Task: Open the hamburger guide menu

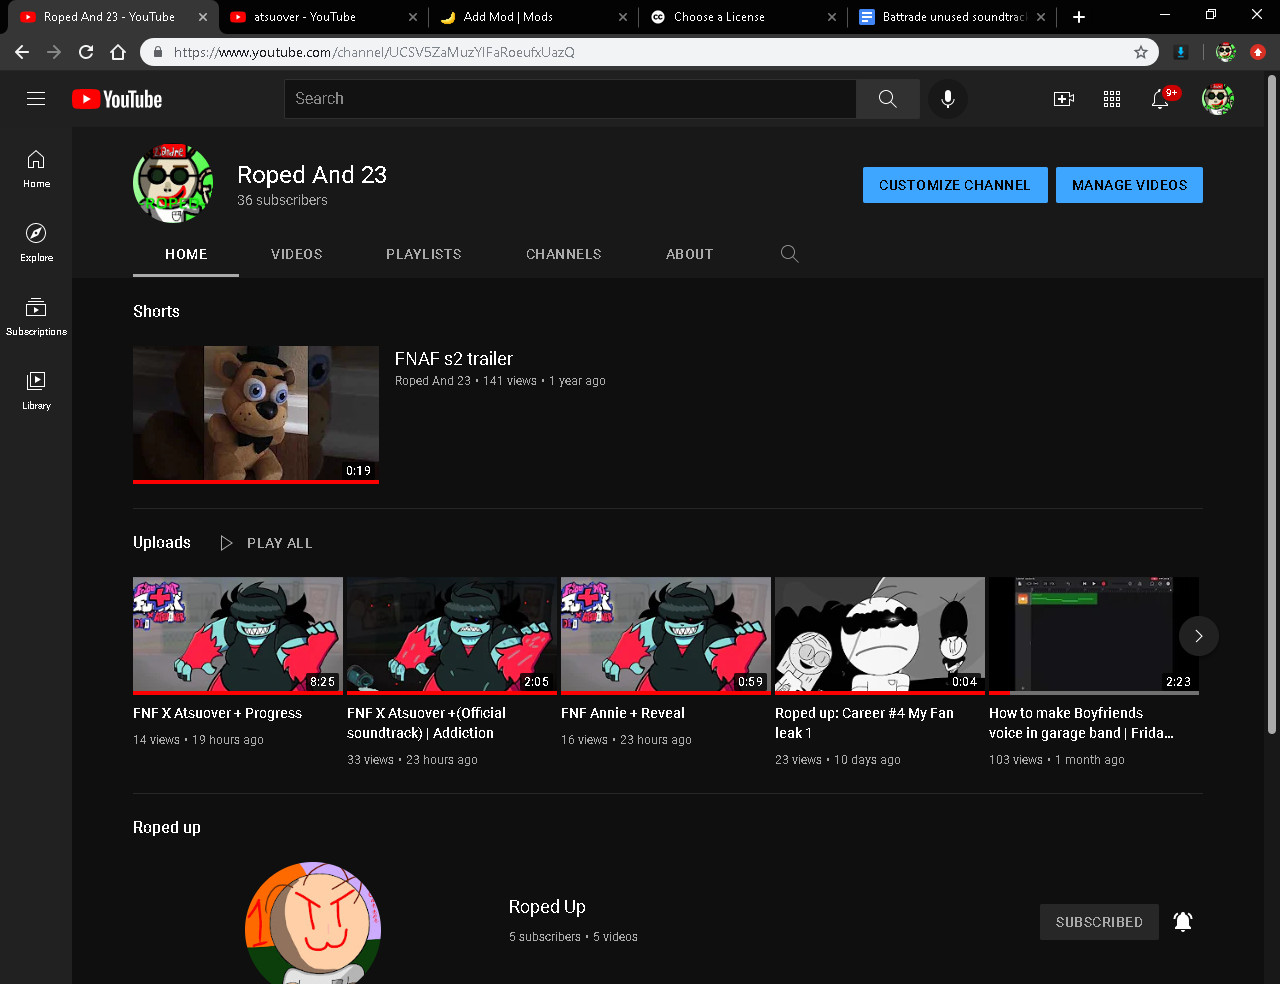Action: [x=36, y=98]
